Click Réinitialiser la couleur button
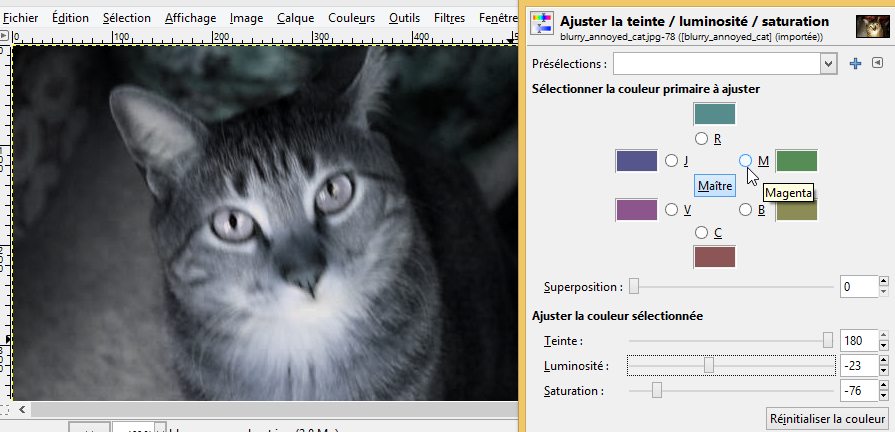Image resolution: width=895 pixels, height=432 pixels. click(827, 418)
